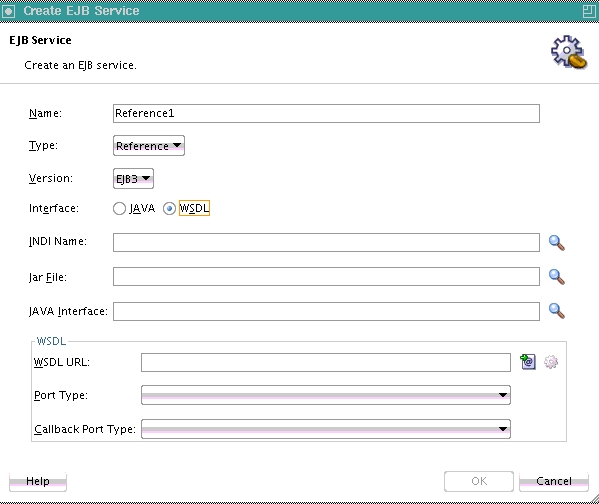Screen dimensions: 599x504
Task: Click the Cancel button
Action: coord(554,481)
